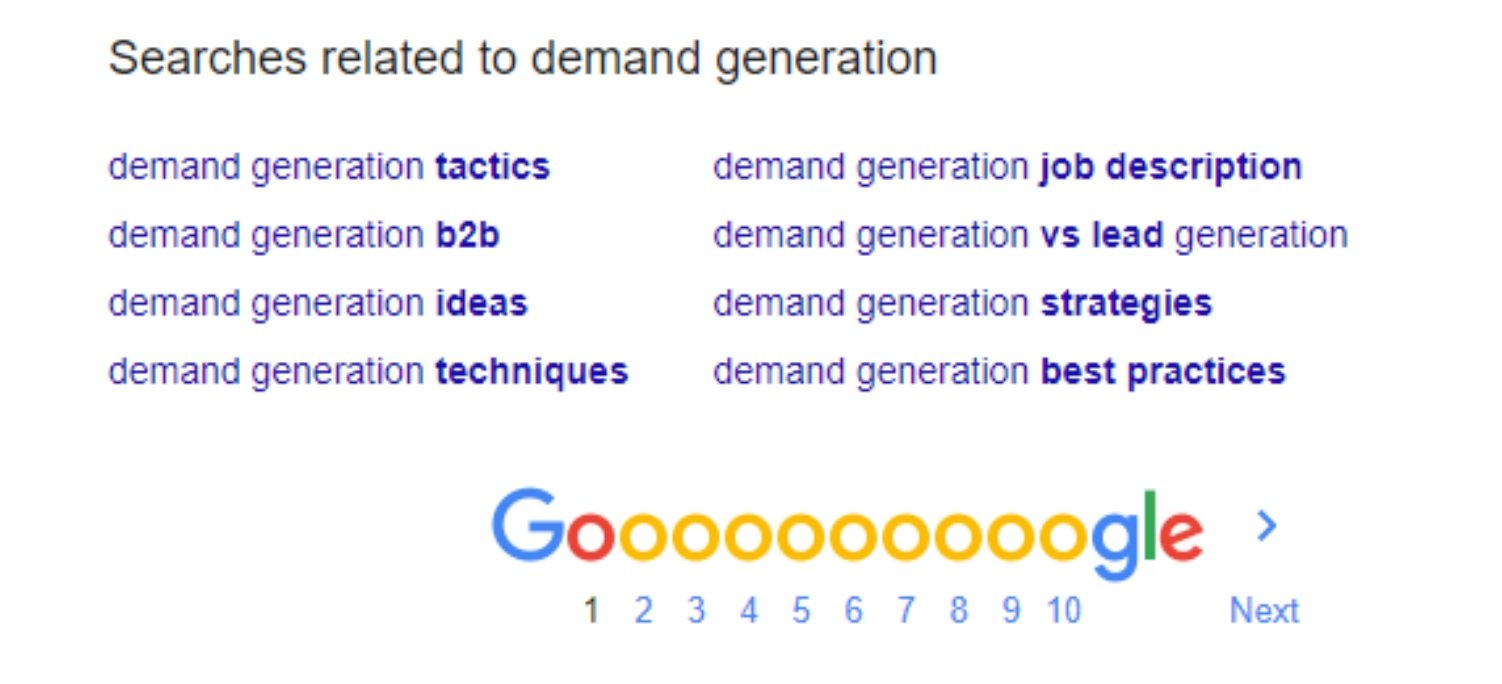This screenshot has width=1502, height=684.
Task: Open 'demand generation job description' link
Action: click(1007, 167)
